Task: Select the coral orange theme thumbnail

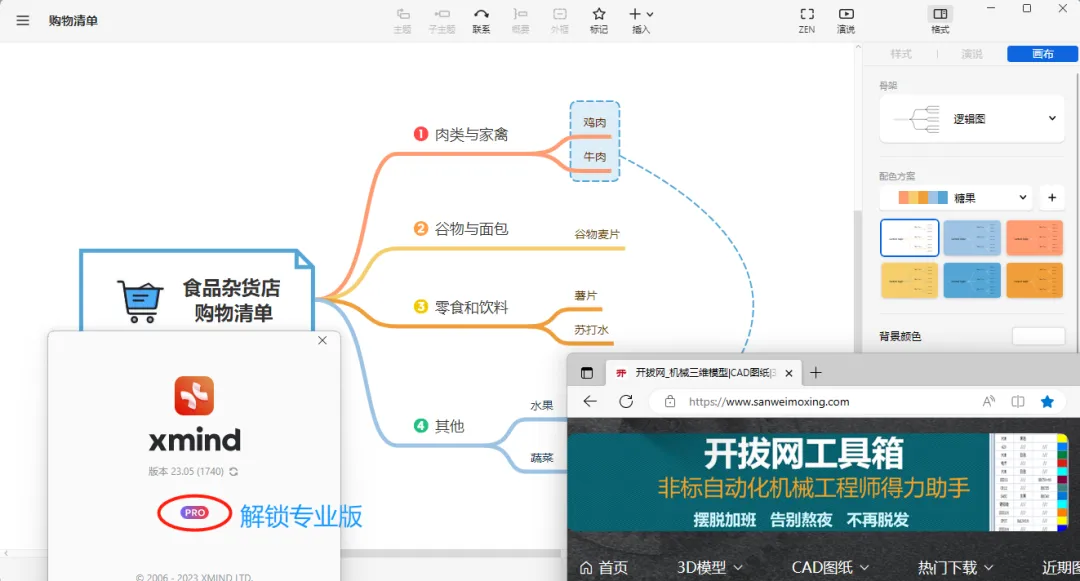Action: tap(1035, 238)
